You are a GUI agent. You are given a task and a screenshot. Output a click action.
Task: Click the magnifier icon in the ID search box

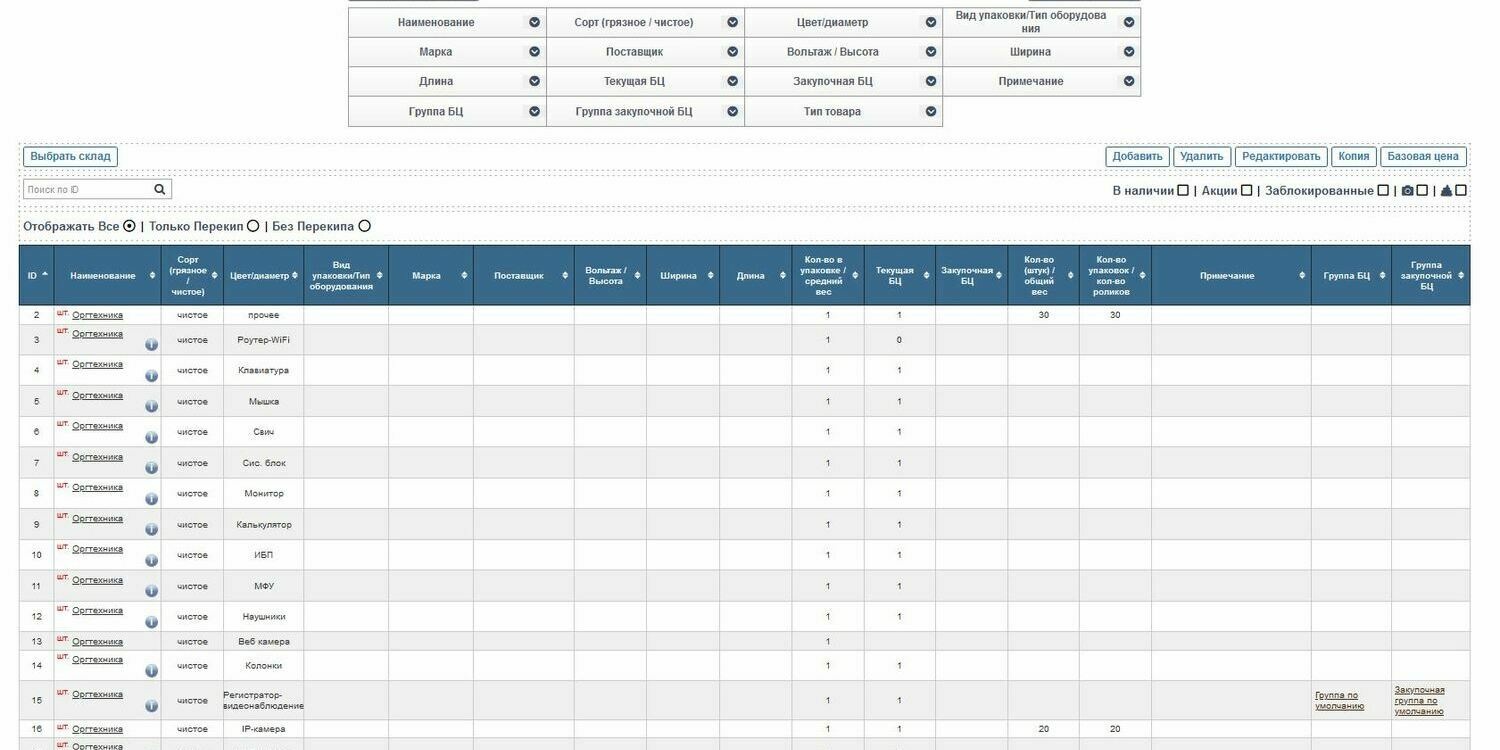pyautogui.click(x=160, y=189)
